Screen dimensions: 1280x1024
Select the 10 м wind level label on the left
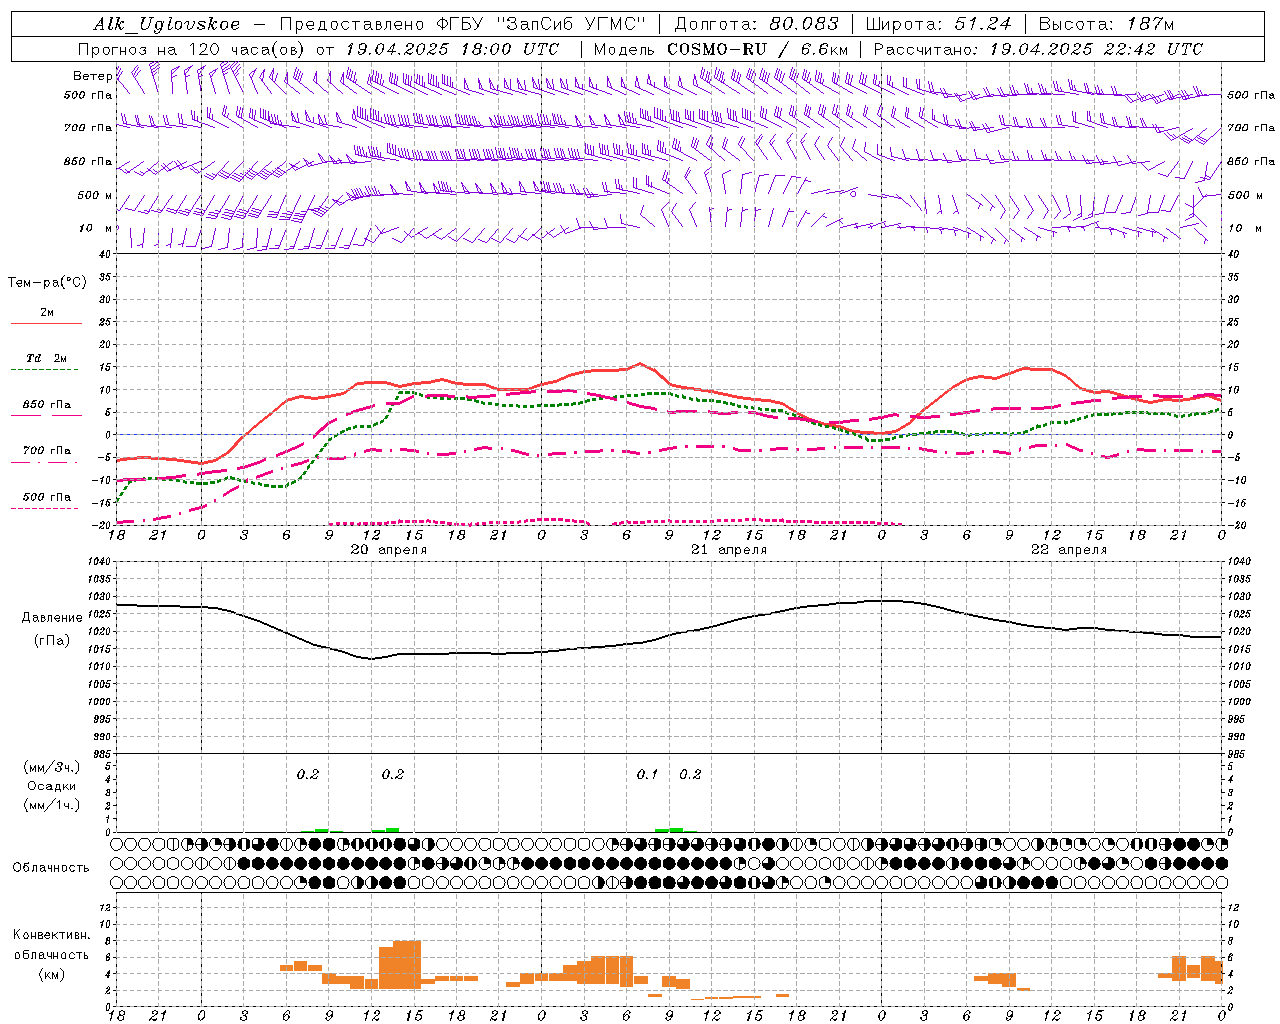coord(96,228)
